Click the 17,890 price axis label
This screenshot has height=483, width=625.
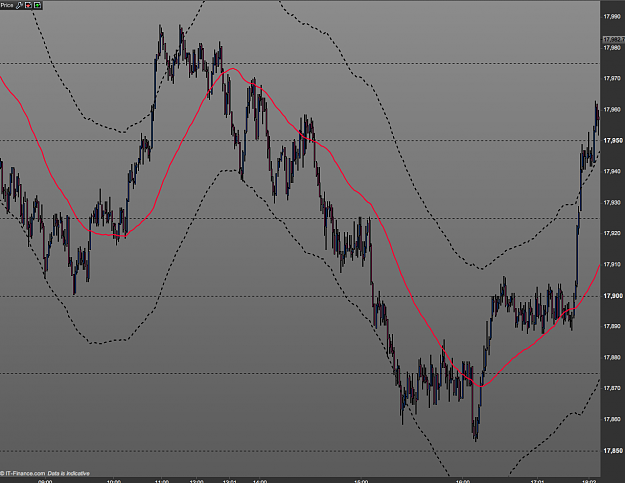click(612, 326)
